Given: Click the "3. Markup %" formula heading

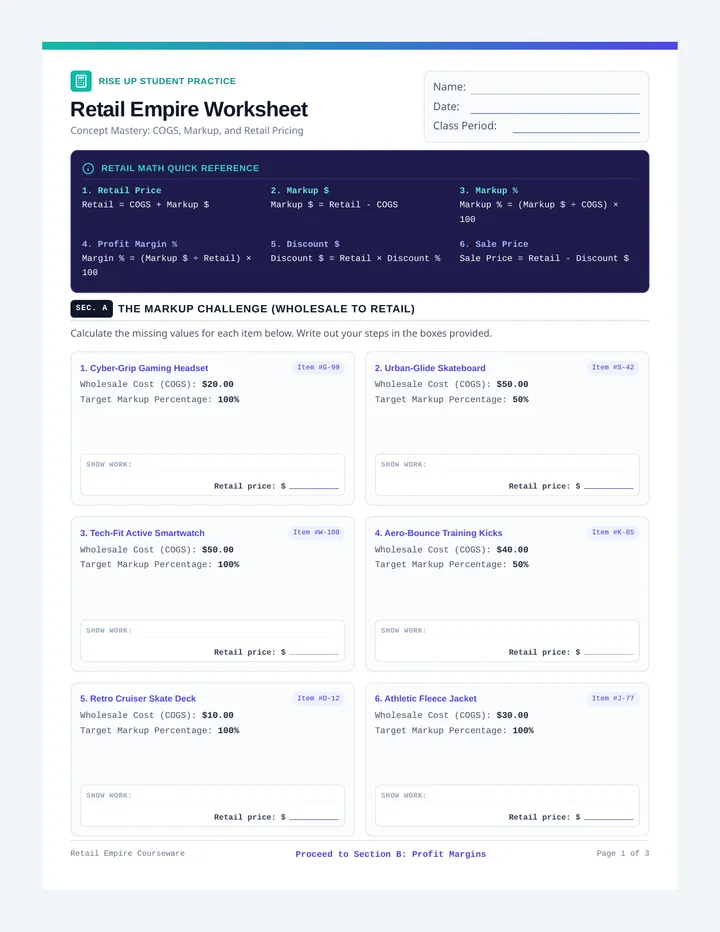Looking at the screenshot, I should click(x=489, y=190).
